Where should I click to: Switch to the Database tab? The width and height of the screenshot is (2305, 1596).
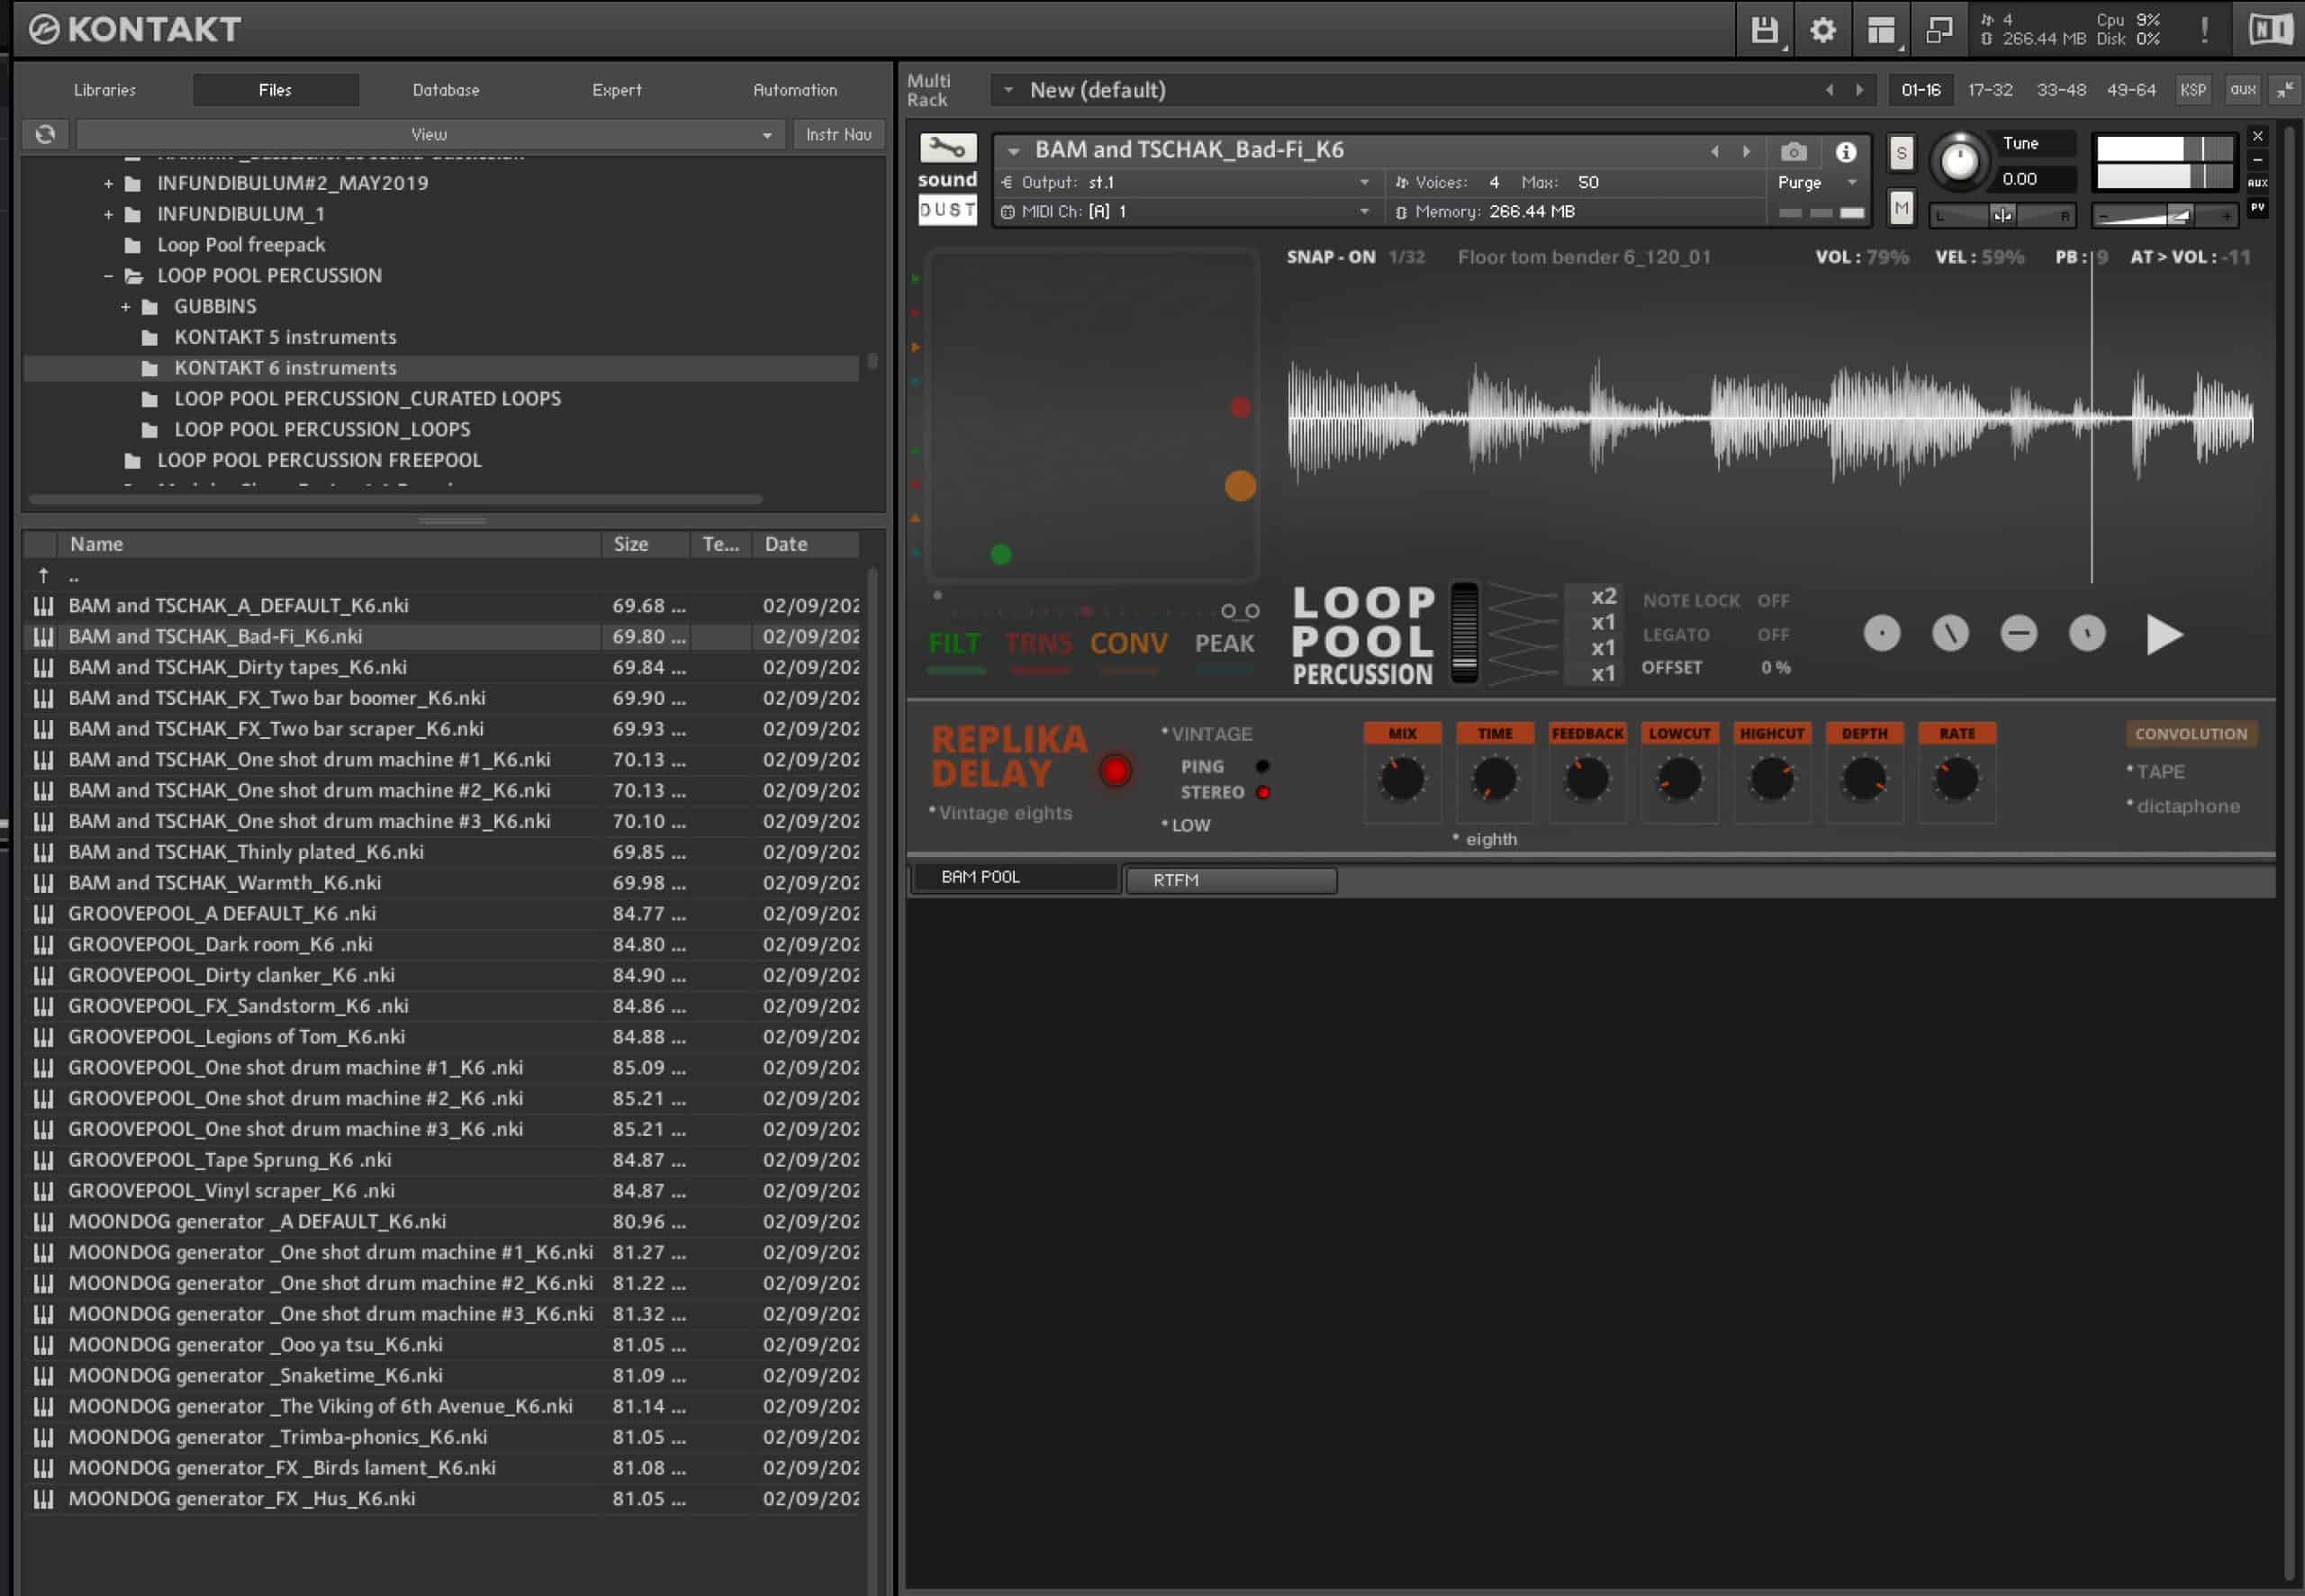[x=446, y=90]
